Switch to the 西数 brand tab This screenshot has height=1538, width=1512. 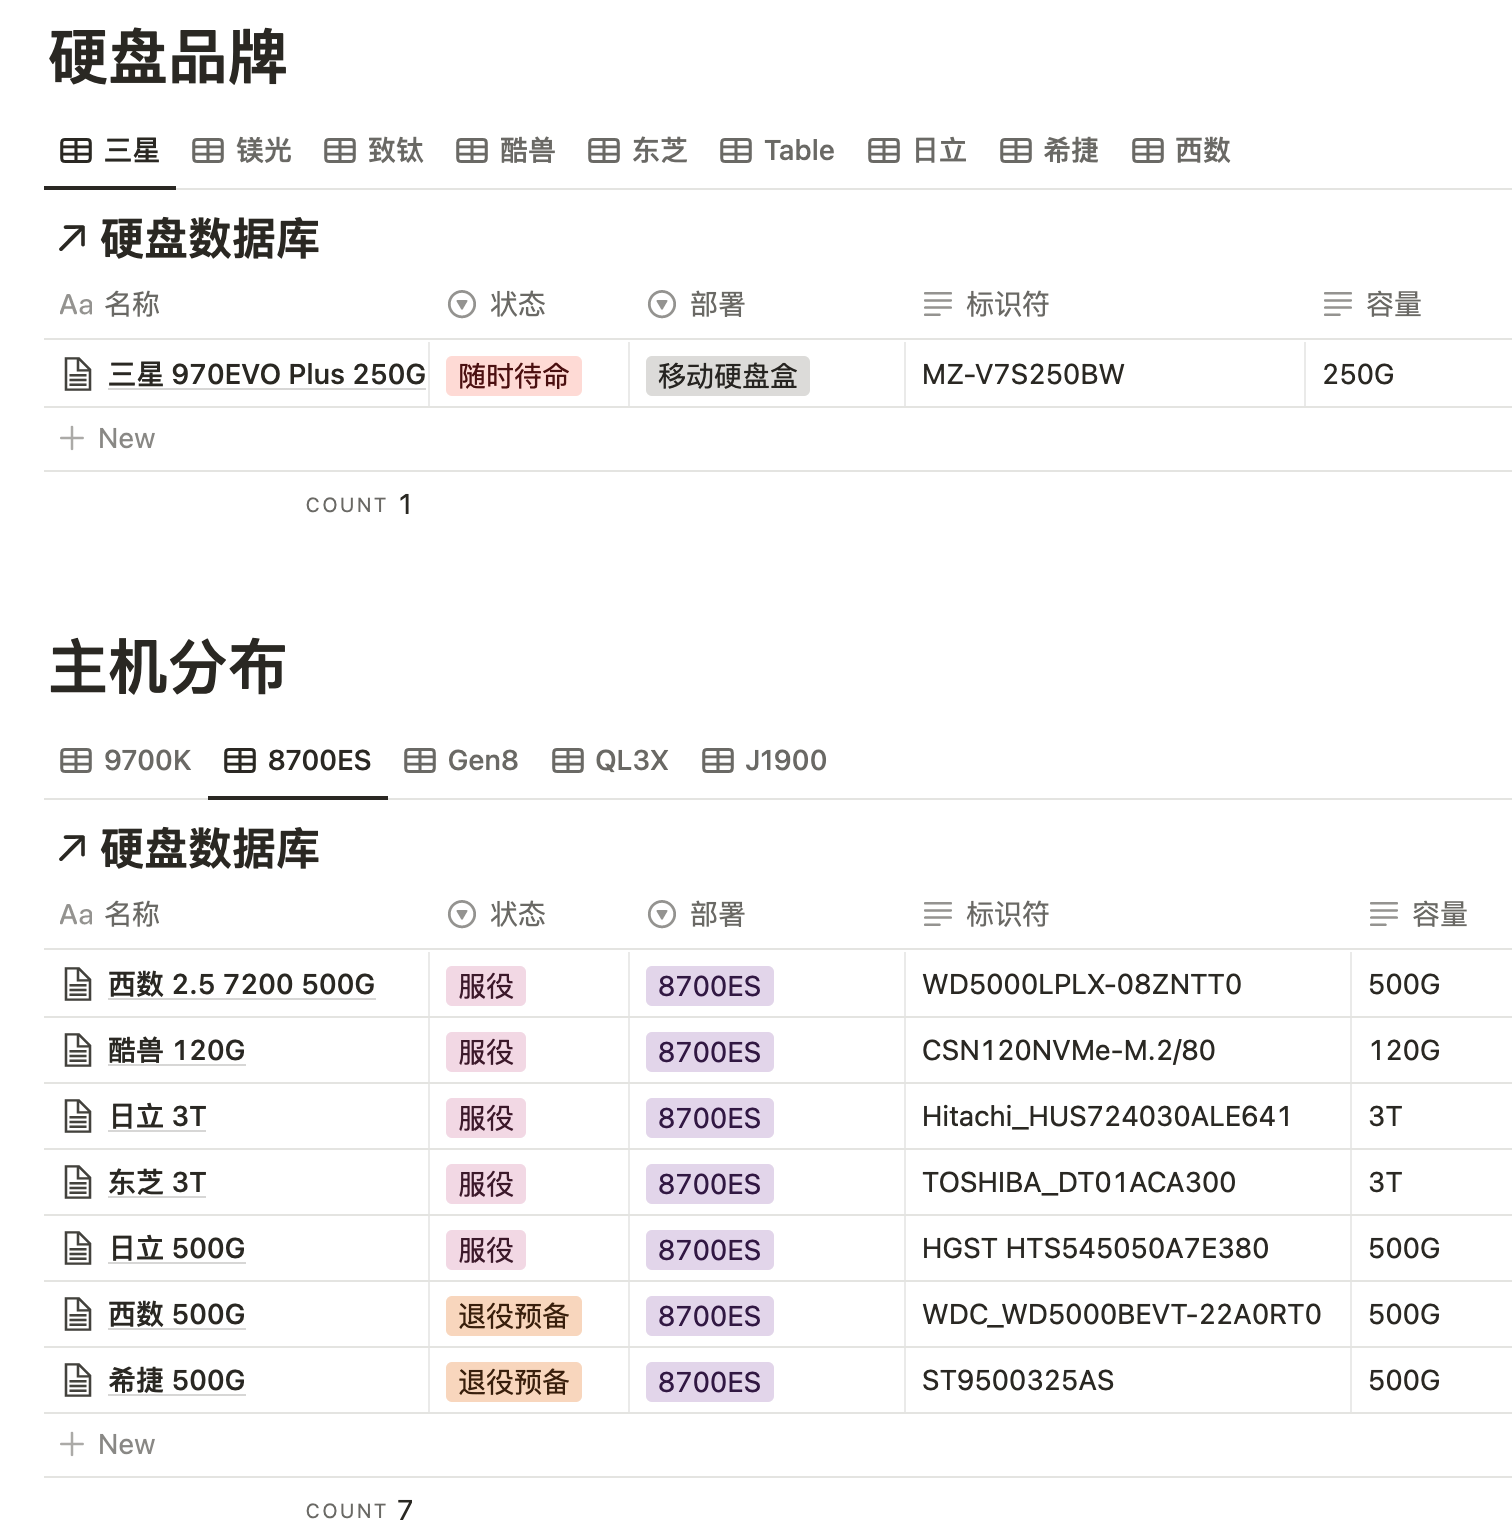coord(1182,151)
